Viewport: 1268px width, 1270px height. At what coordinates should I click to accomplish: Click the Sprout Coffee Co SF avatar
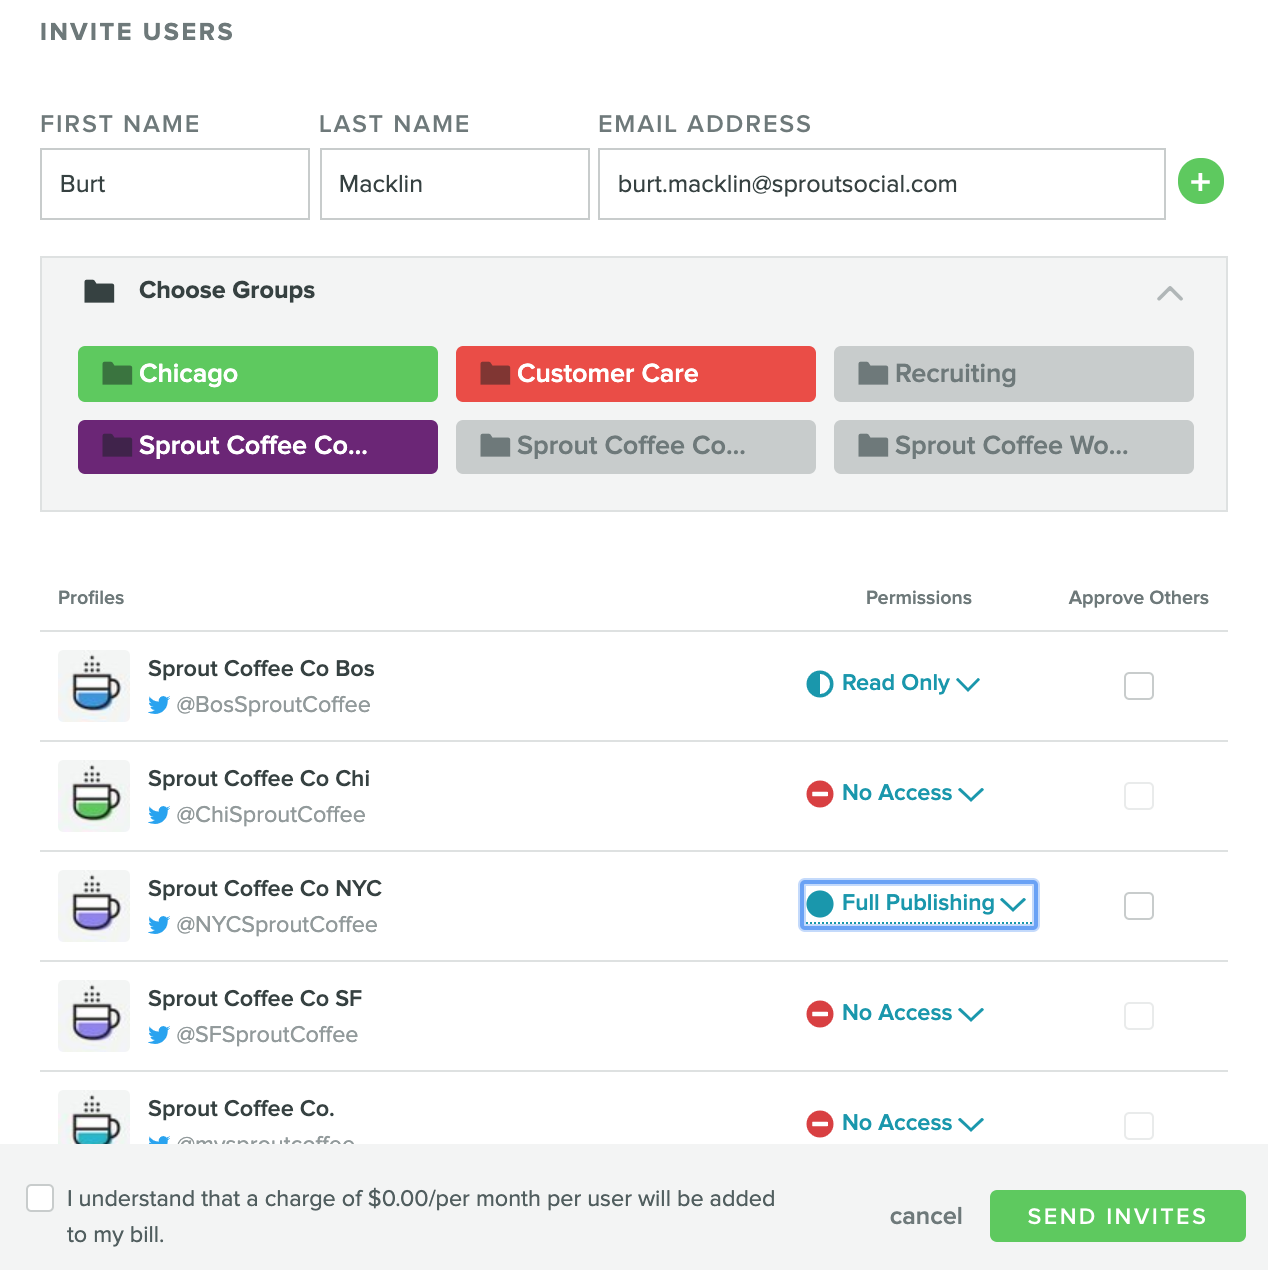click(x=94, y=1016)
